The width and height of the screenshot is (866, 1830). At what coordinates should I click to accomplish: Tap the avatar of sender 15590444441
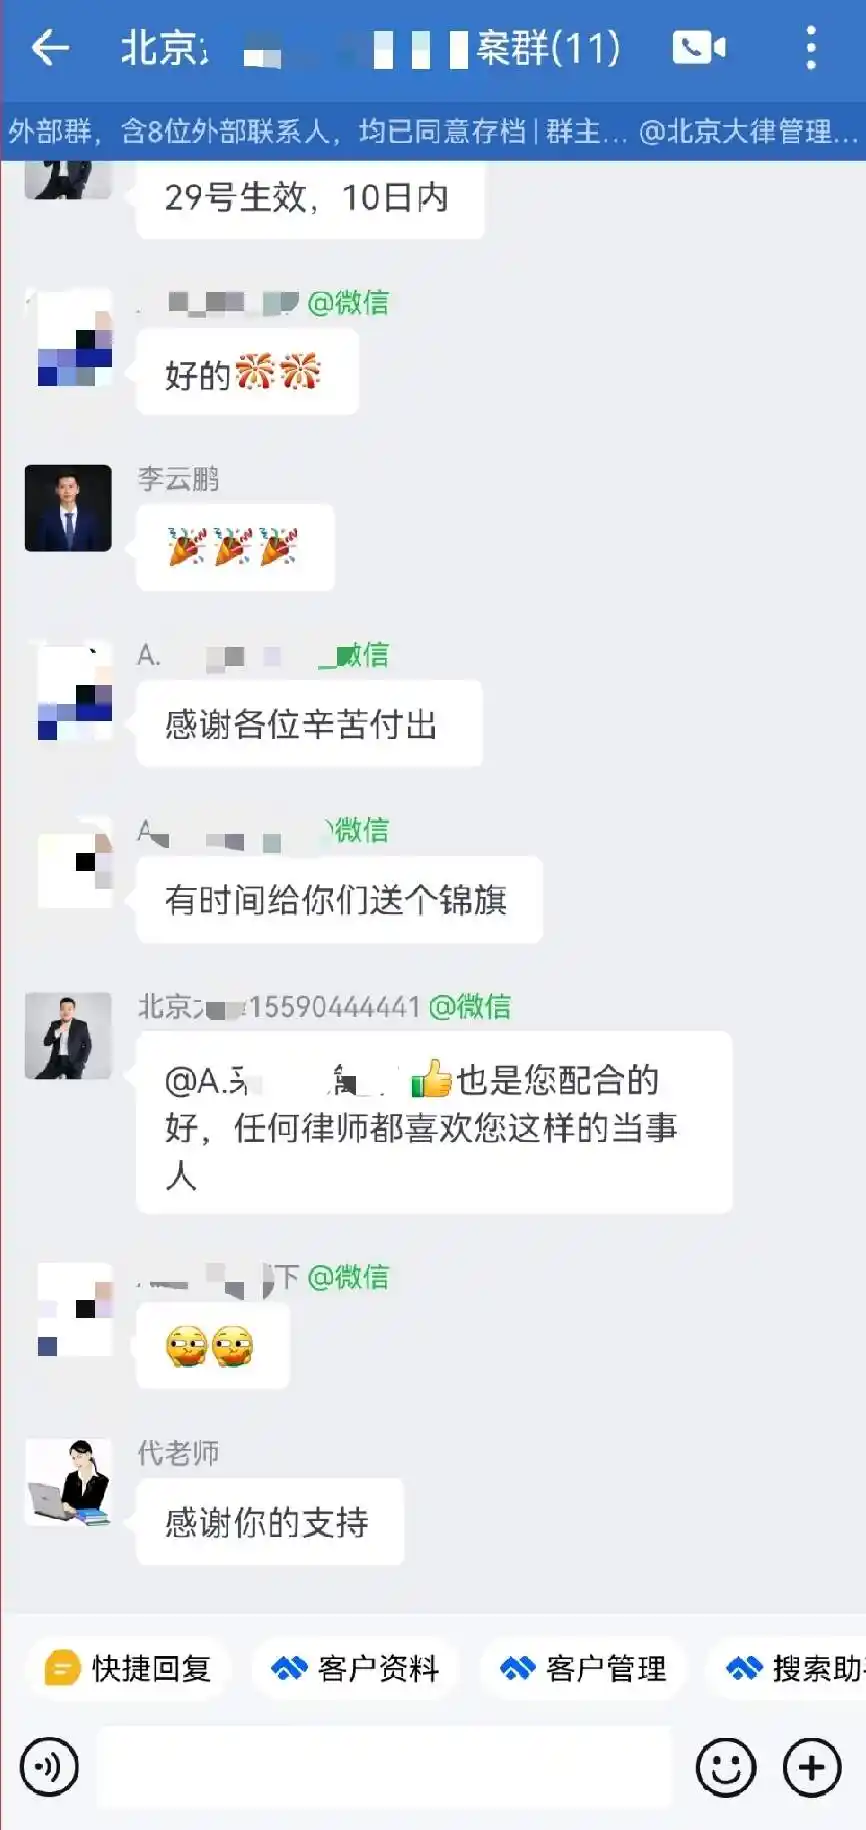coord(68,1035)
